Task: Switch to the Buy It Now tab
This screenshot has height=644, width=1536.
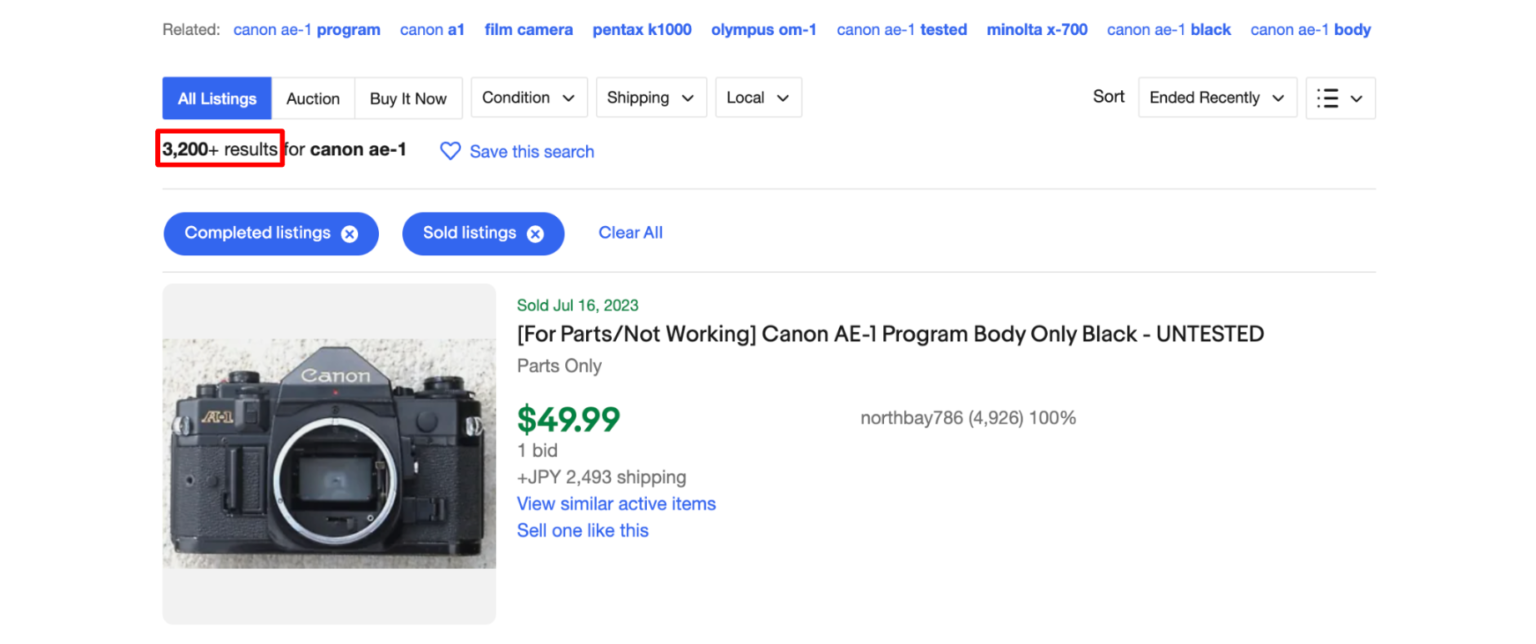Action: pyautogui.click(x=408, y=97)
